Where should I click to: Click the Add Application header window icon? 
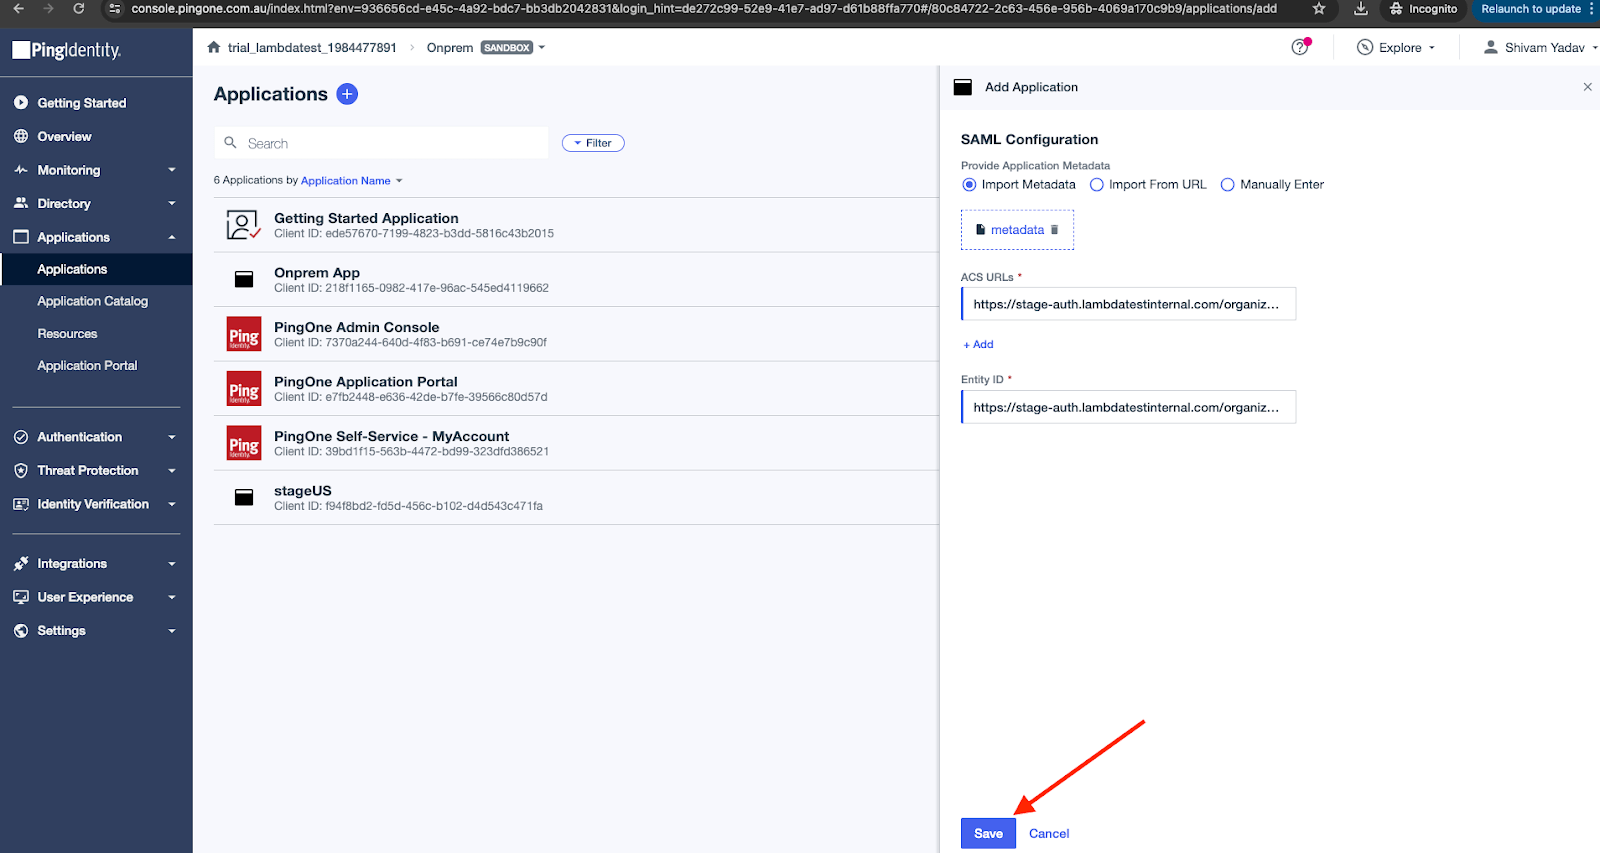tap(963, 87)
